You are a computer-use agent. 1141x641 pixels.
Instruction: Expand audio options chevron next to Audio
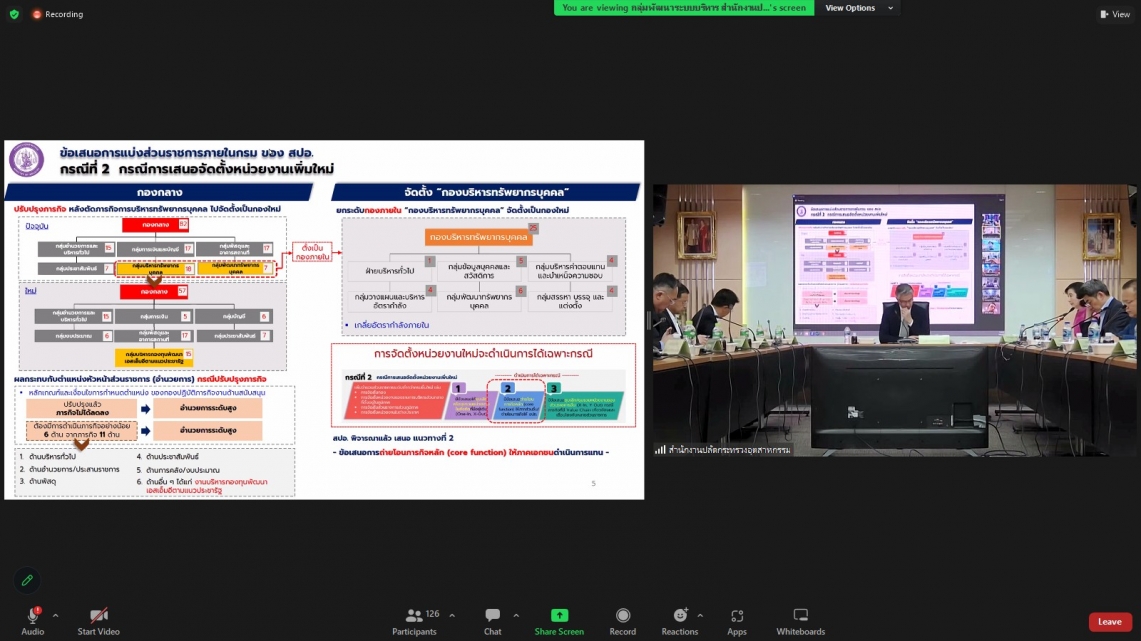pos(55,616)
